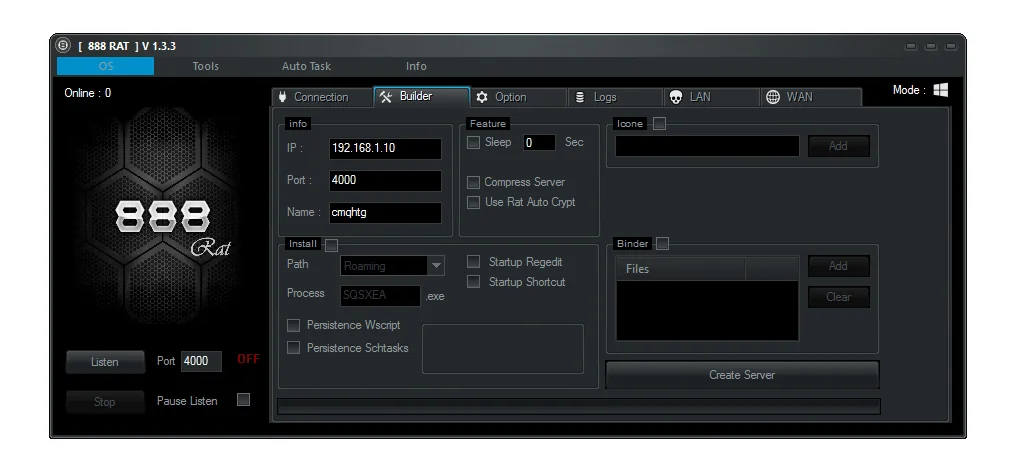Click the plug icon on Connection tab
1012x476 pixels.
[x=283, y=97]
